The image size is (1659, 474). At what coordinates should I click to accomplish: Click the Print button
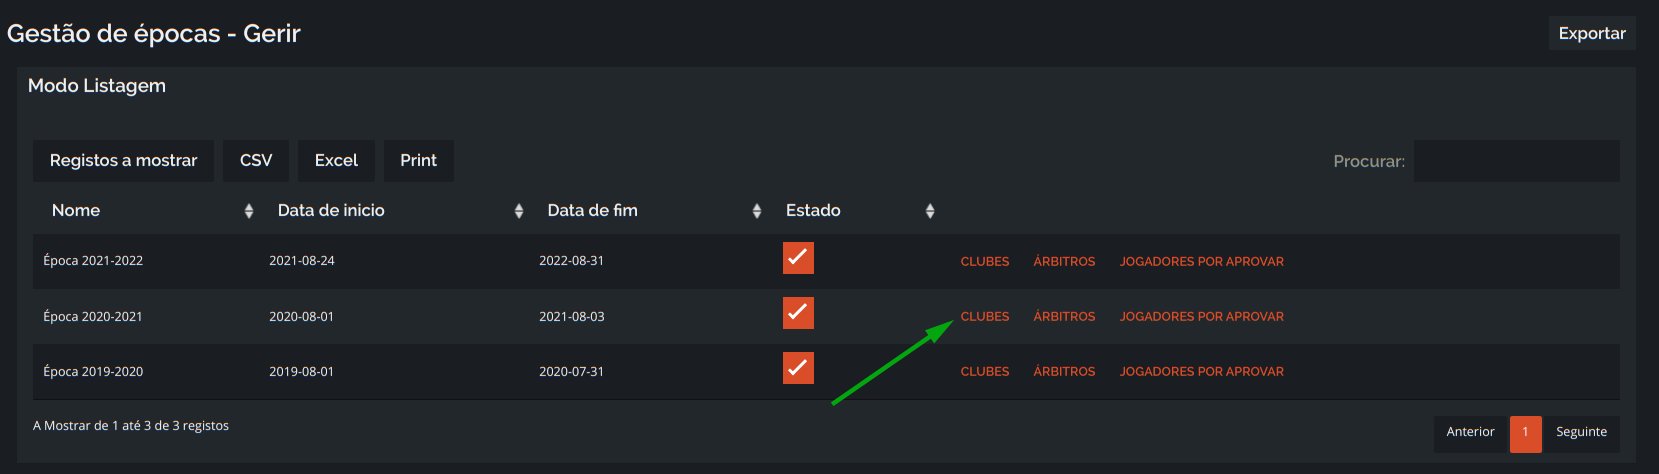point(419,161)
